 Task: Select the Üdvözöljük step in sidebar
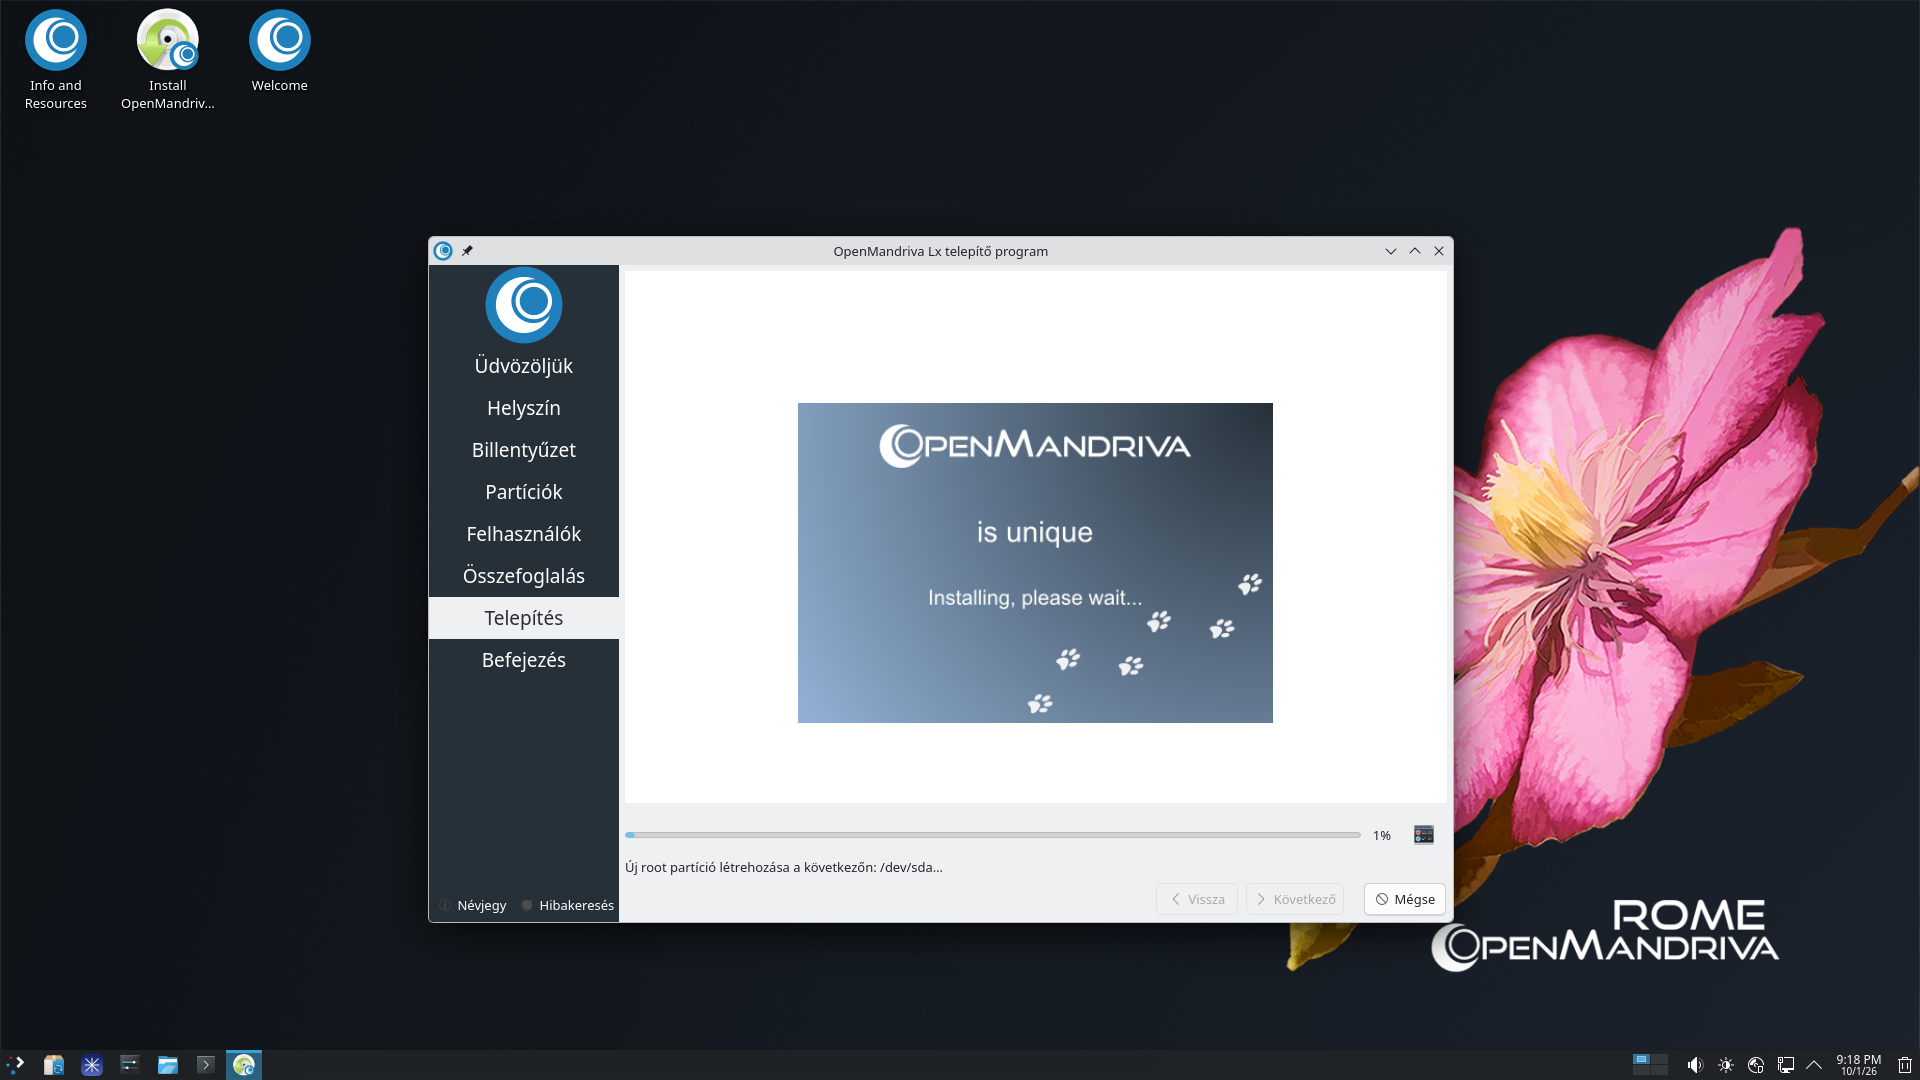coord(524,366)
